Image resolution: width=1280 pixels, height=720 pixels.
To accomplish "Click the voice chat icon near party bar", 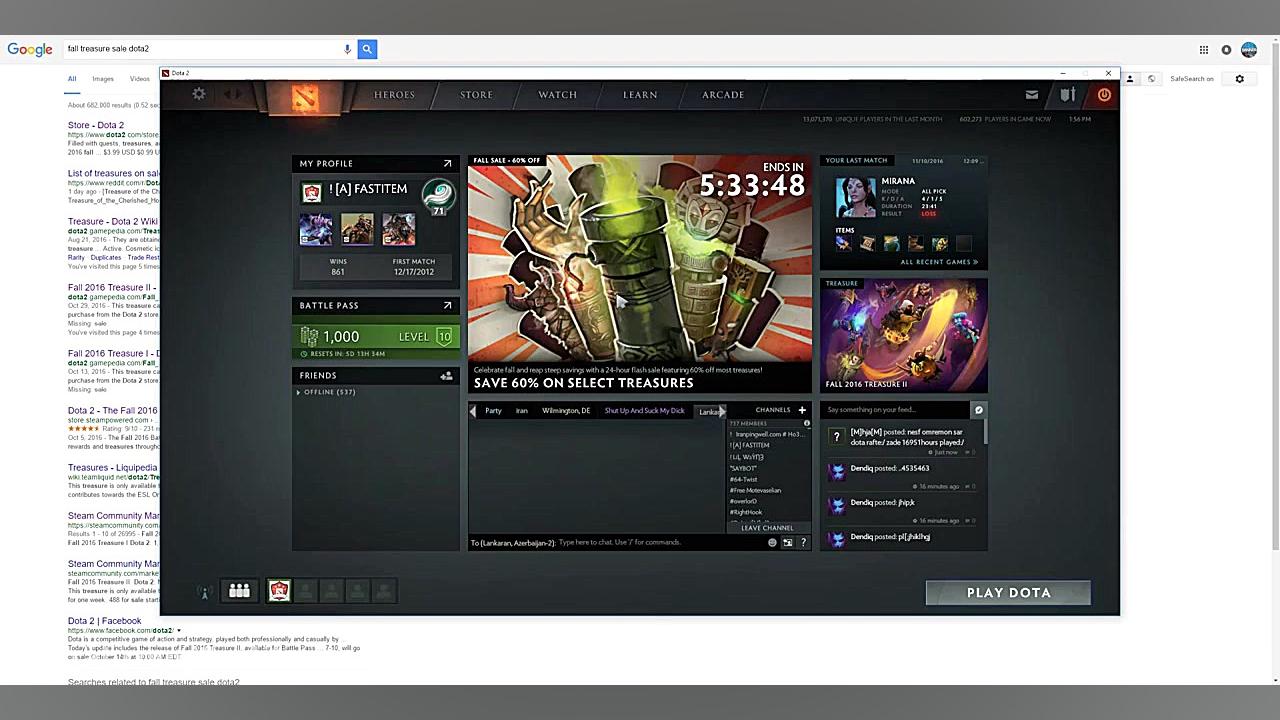I will click(x=205, y=592).
